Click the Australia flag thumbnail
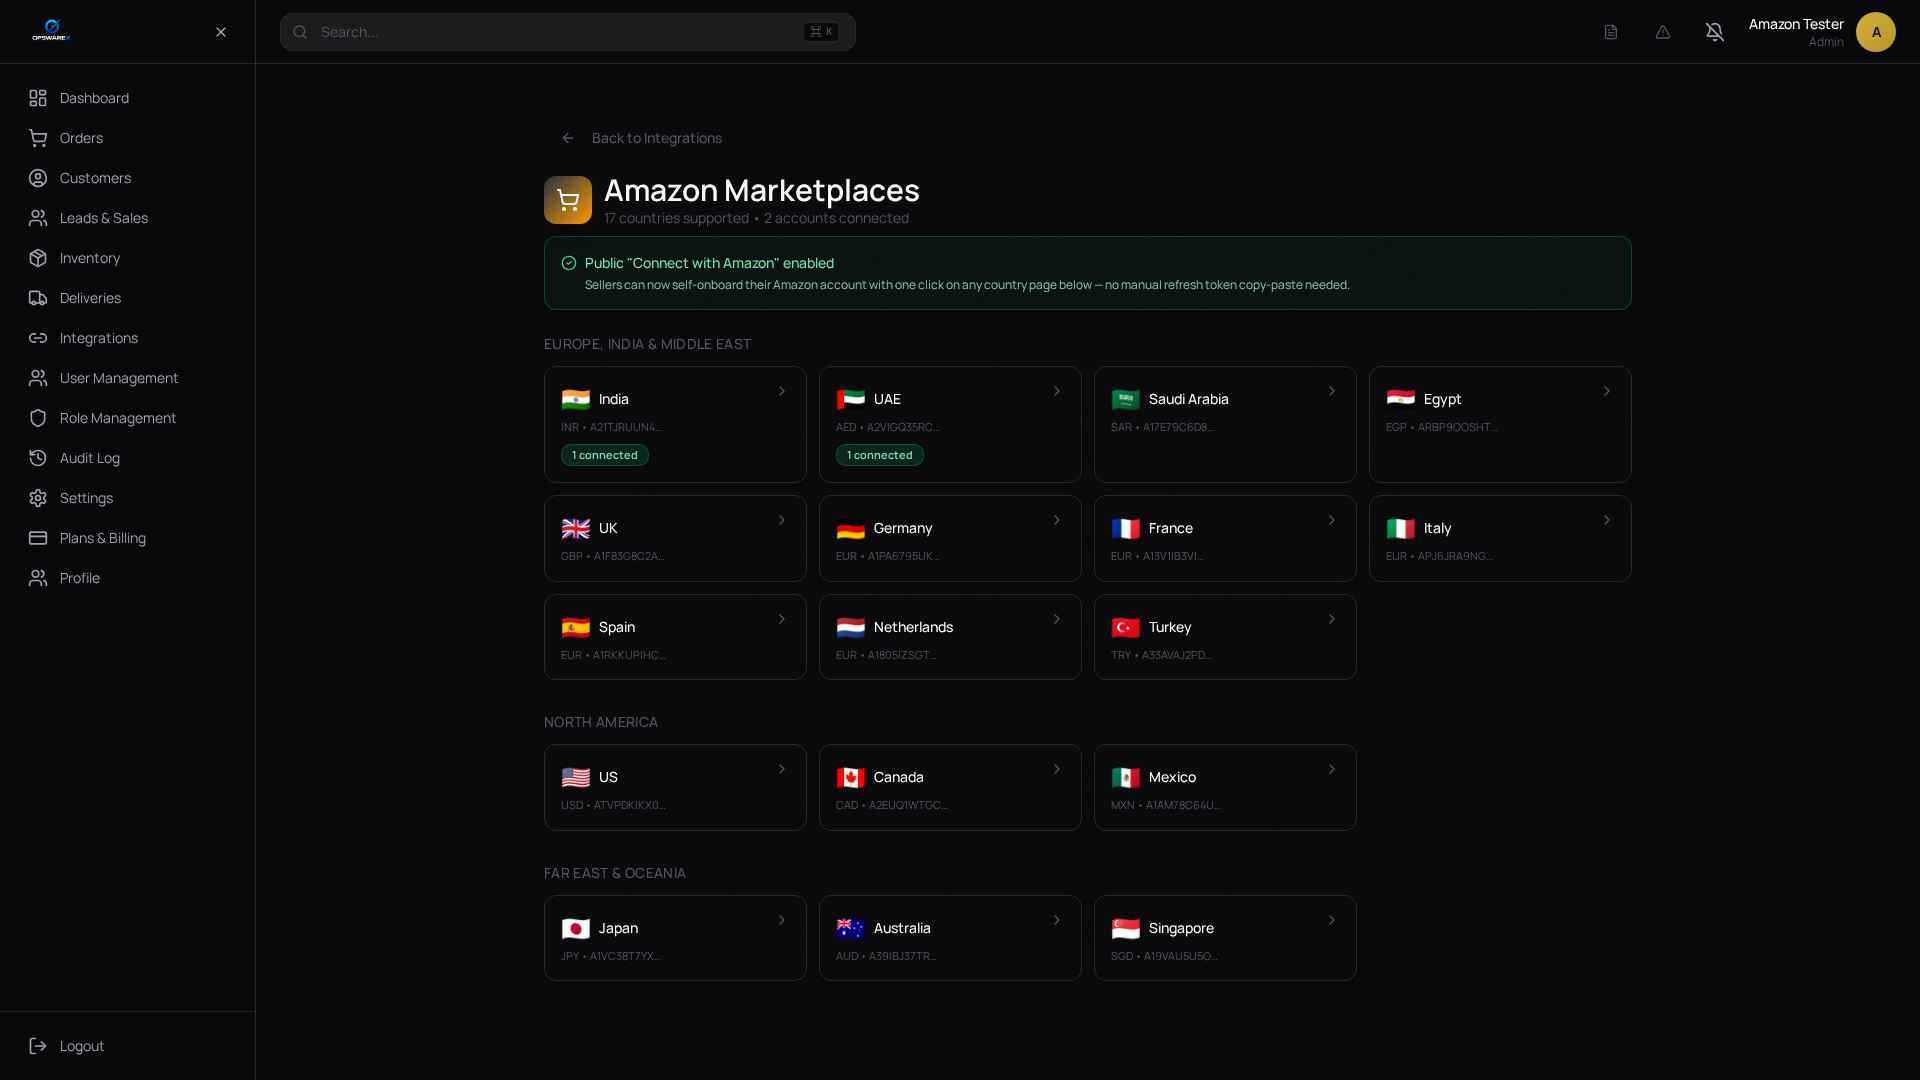The image size is (1920, 1080). (851, 928)
